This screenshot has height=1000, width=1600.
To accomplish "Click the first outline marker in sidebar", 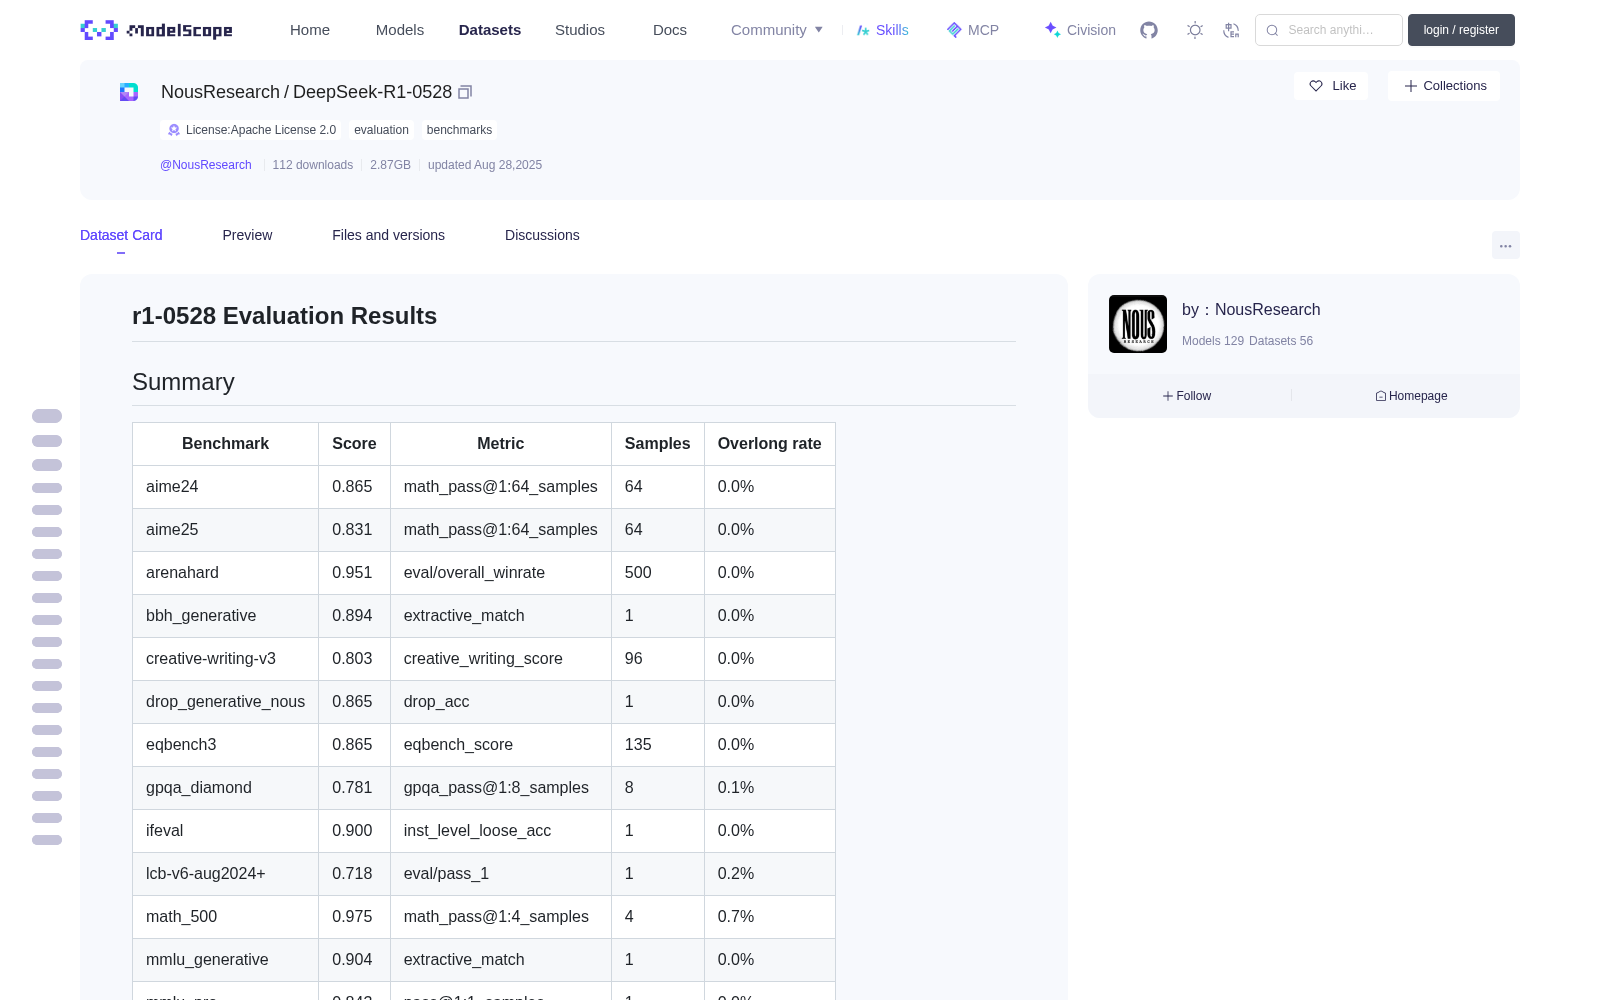I will [47, 416].
